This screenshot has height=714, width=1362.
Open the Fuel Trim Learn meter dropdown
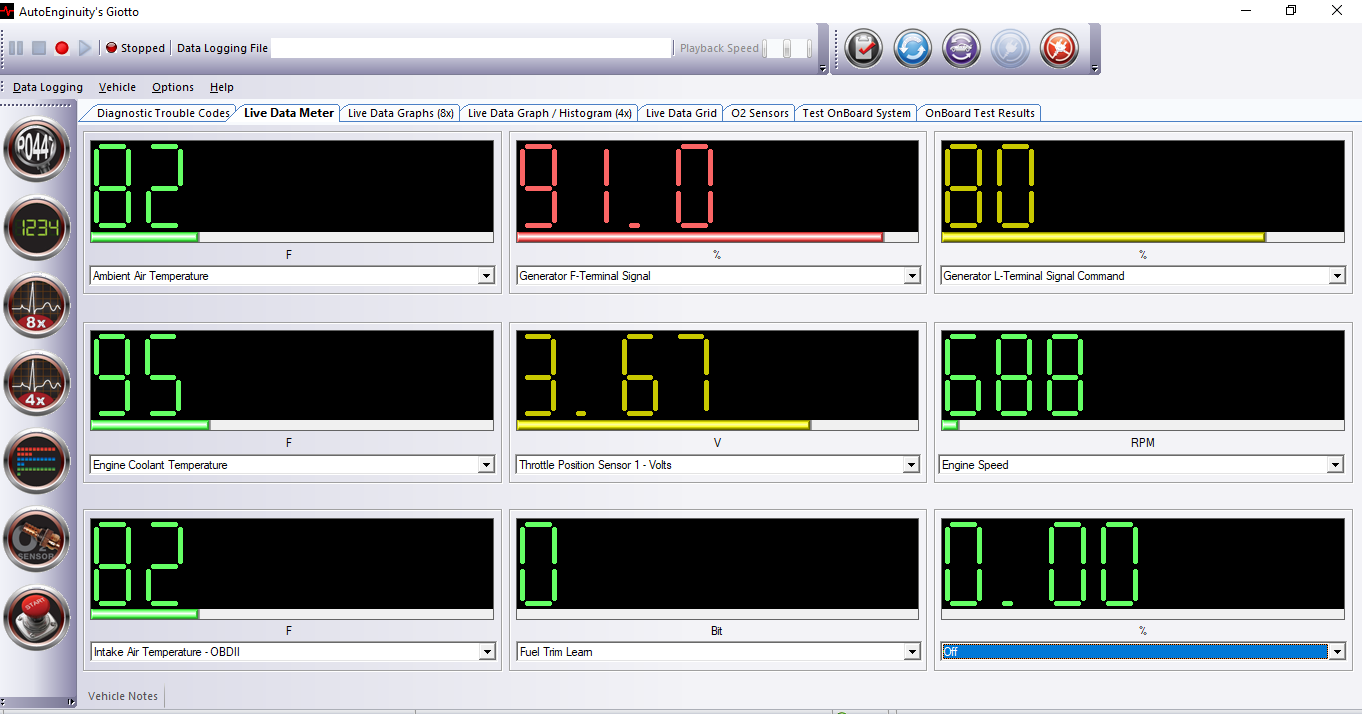click(x=911, y=651)
